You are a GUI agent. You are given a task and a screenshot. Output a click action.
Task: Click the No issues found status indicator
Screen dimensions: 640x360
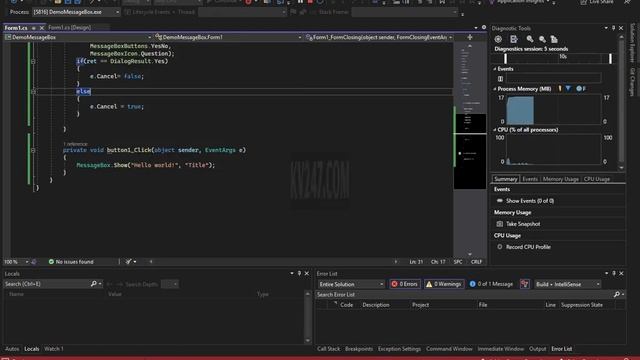(71, 262)
